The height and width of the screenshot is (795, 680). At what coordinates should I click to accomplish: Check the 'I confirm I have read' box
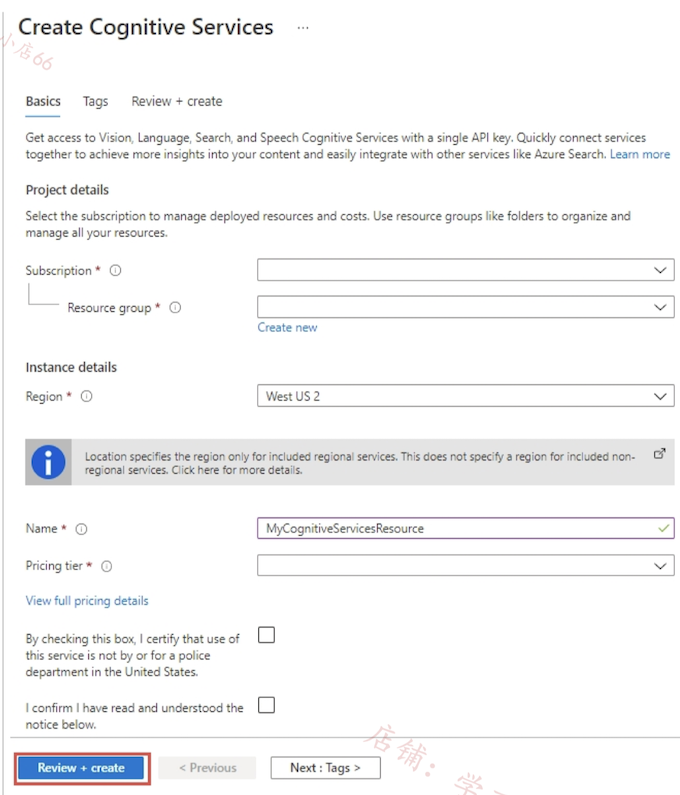pos(266,705)
